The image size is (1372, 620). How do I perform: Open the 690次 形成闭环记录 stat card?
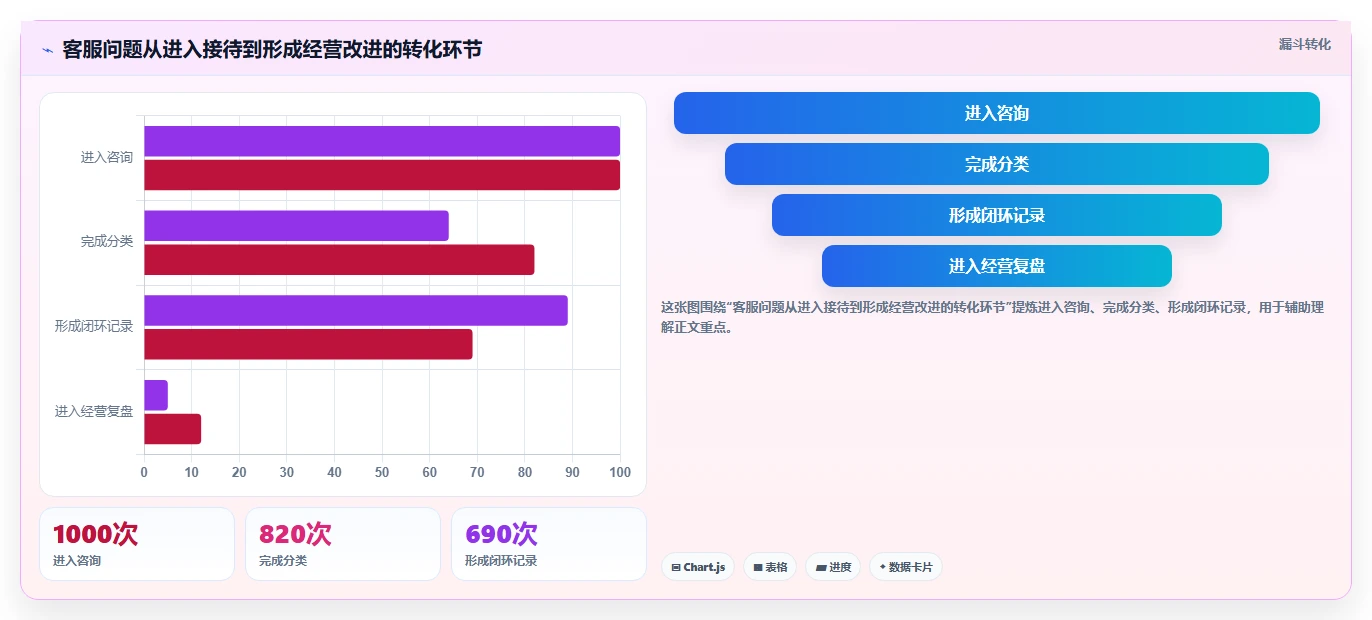549,544
